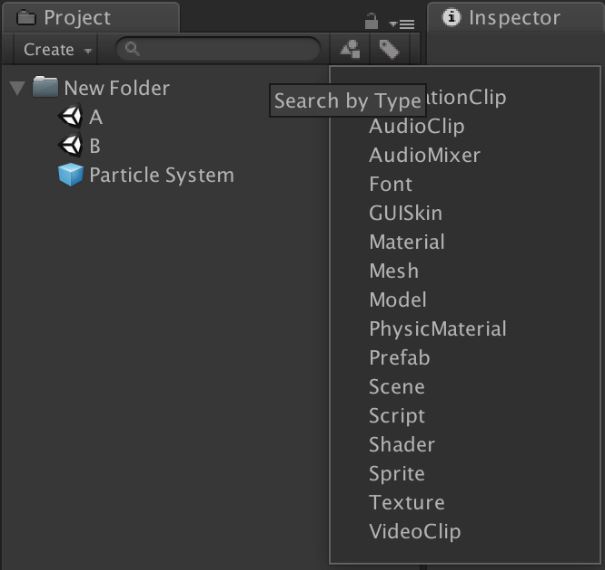Choose Texture from type list
The width and height of the screenshot is (605, 570).
pos(406,502)
